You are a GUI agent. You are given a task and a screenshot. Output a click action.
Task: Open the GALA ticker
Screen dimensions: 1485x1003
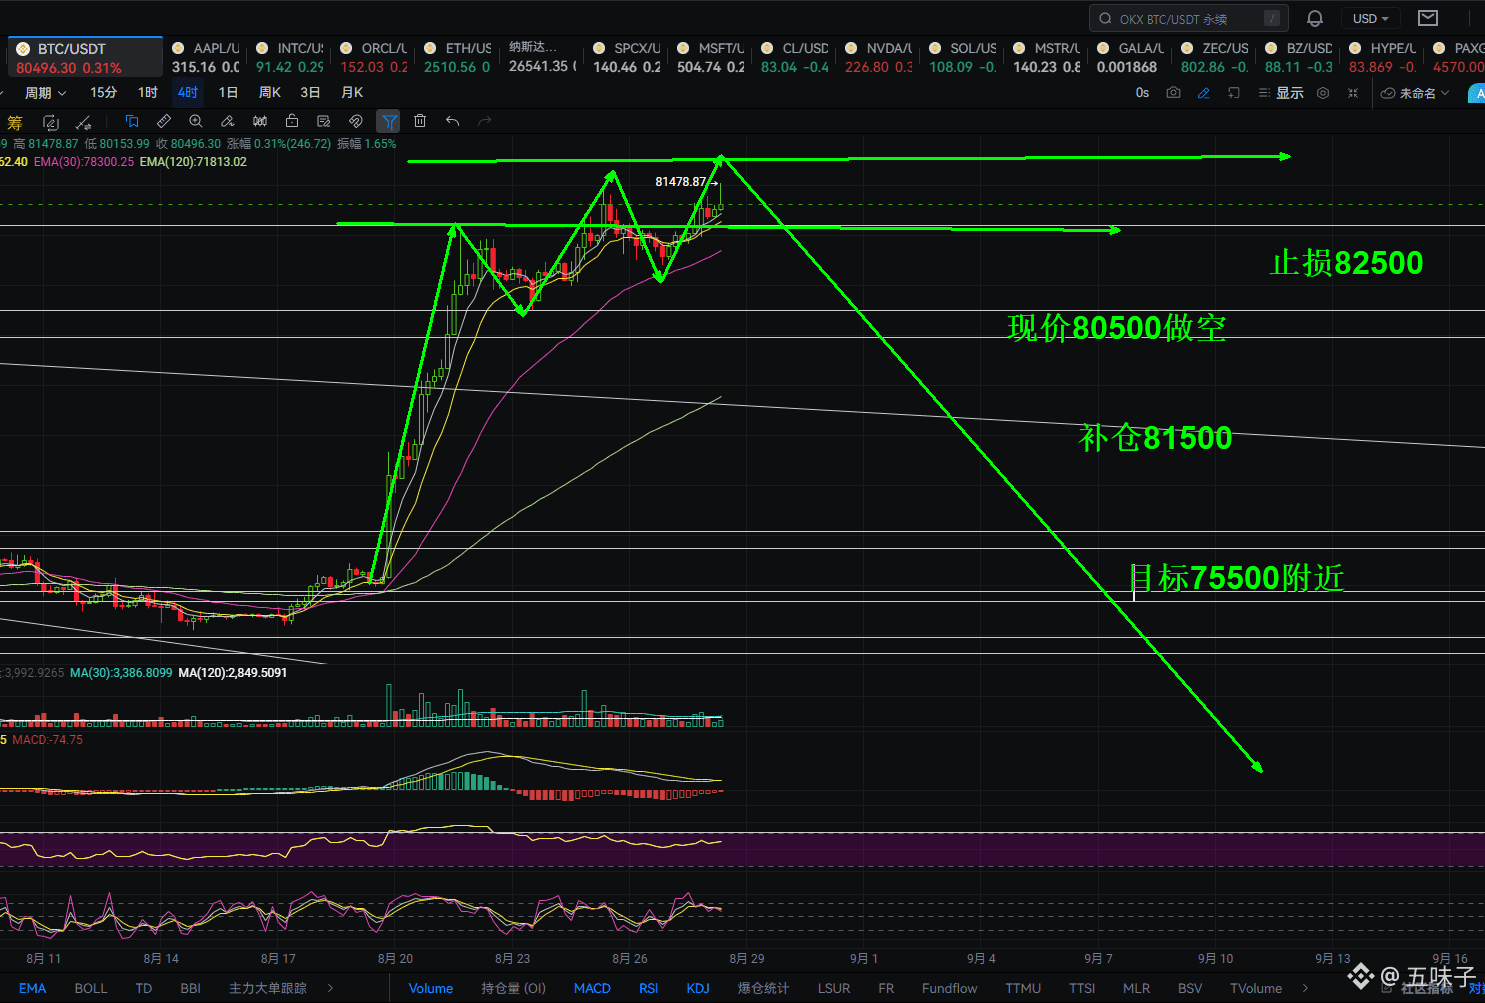(1131, 57)
